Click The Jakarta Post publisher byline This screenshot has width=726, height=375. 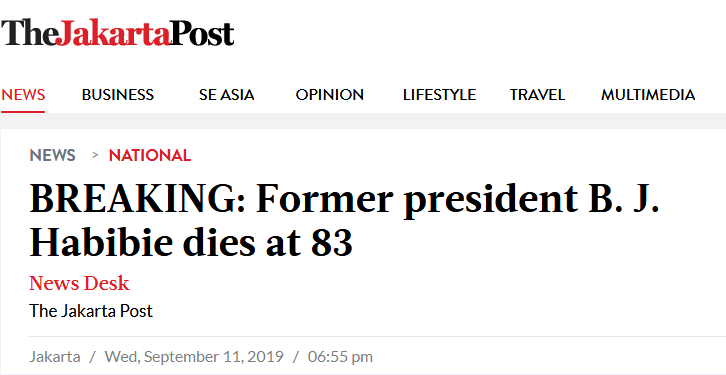[91, 311]
